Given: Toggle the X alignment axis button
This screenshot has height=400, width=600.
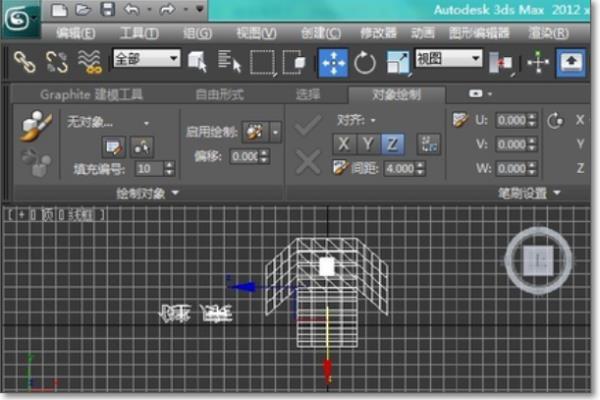Looking at the screenshot, I should tap(344, 144).
